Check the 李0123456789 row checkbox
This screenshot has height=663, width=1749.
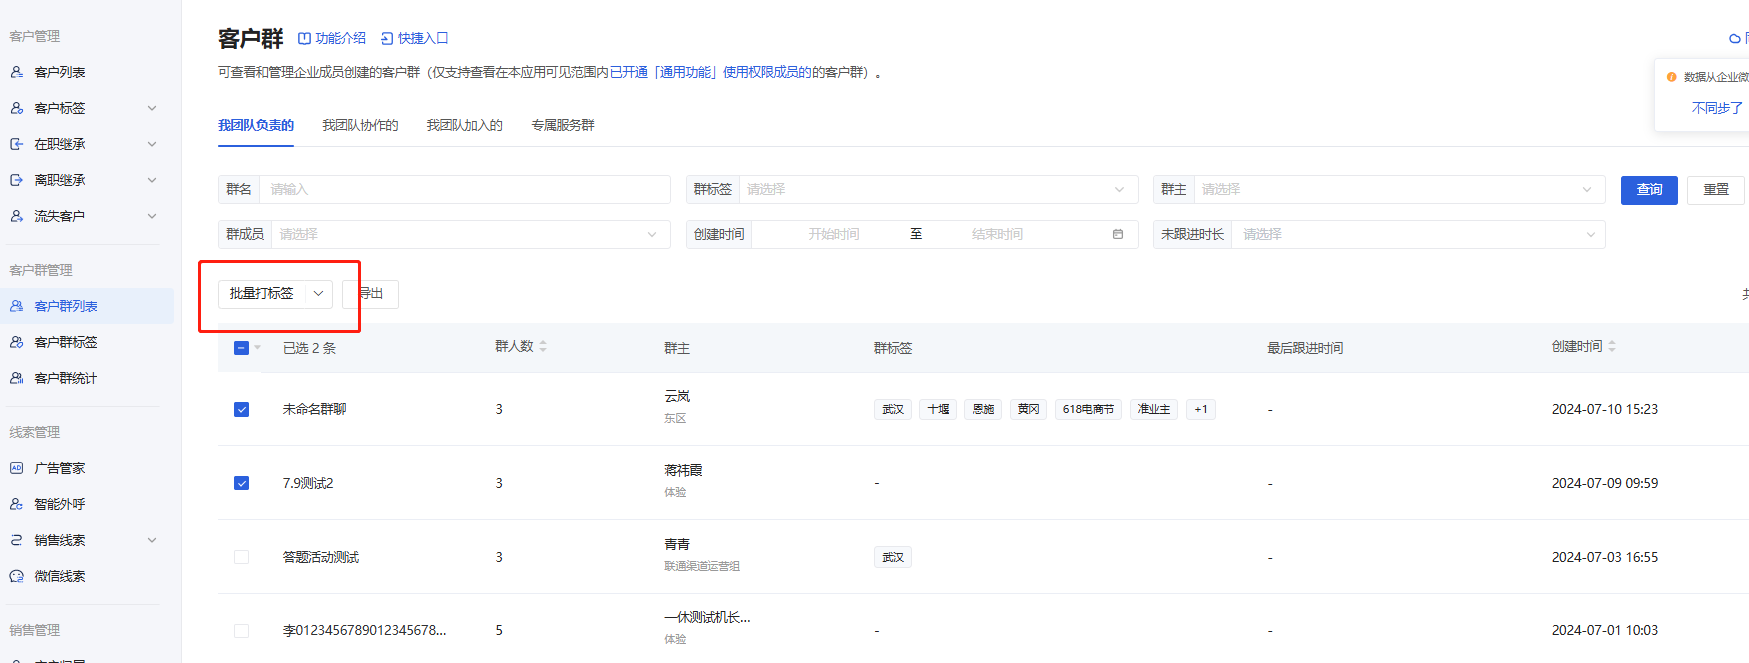[x=241, y=631]
